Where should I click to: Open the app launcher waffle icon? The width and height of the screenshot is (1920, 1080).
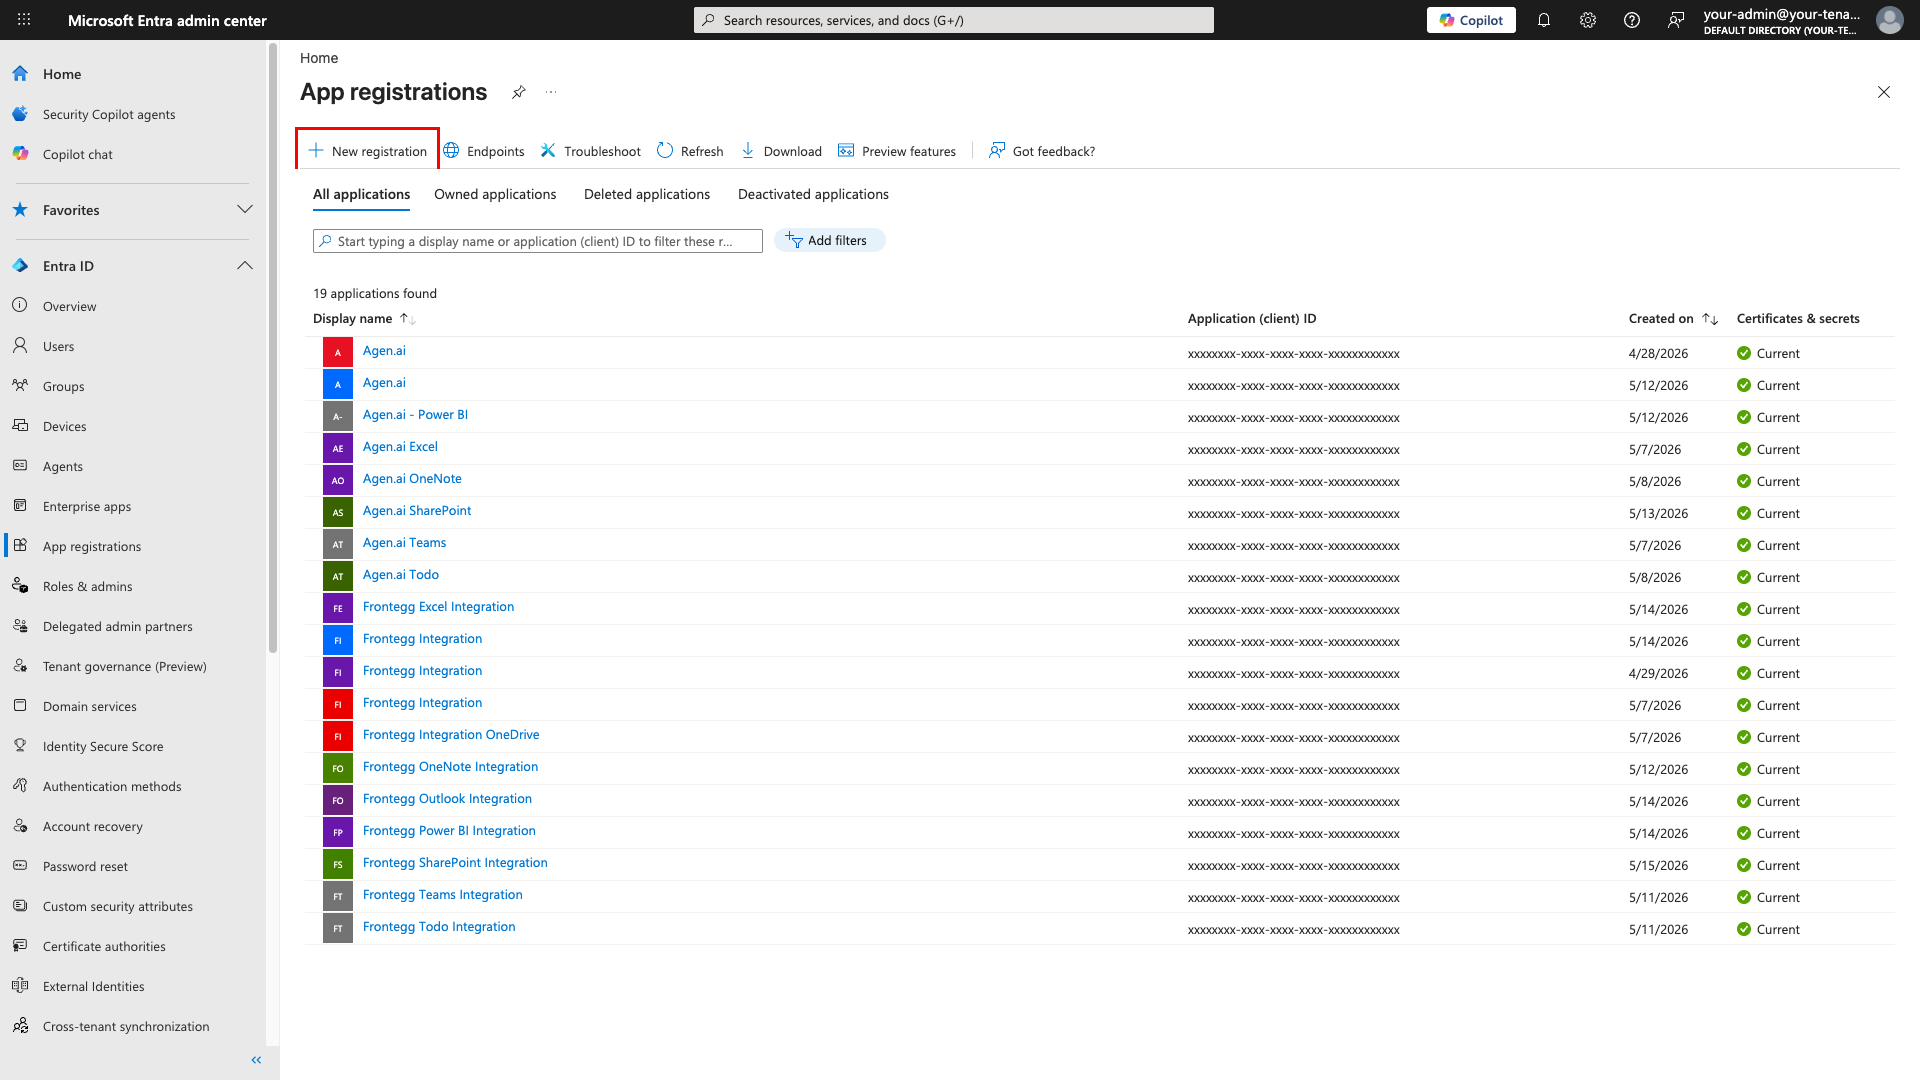(24, 20)
